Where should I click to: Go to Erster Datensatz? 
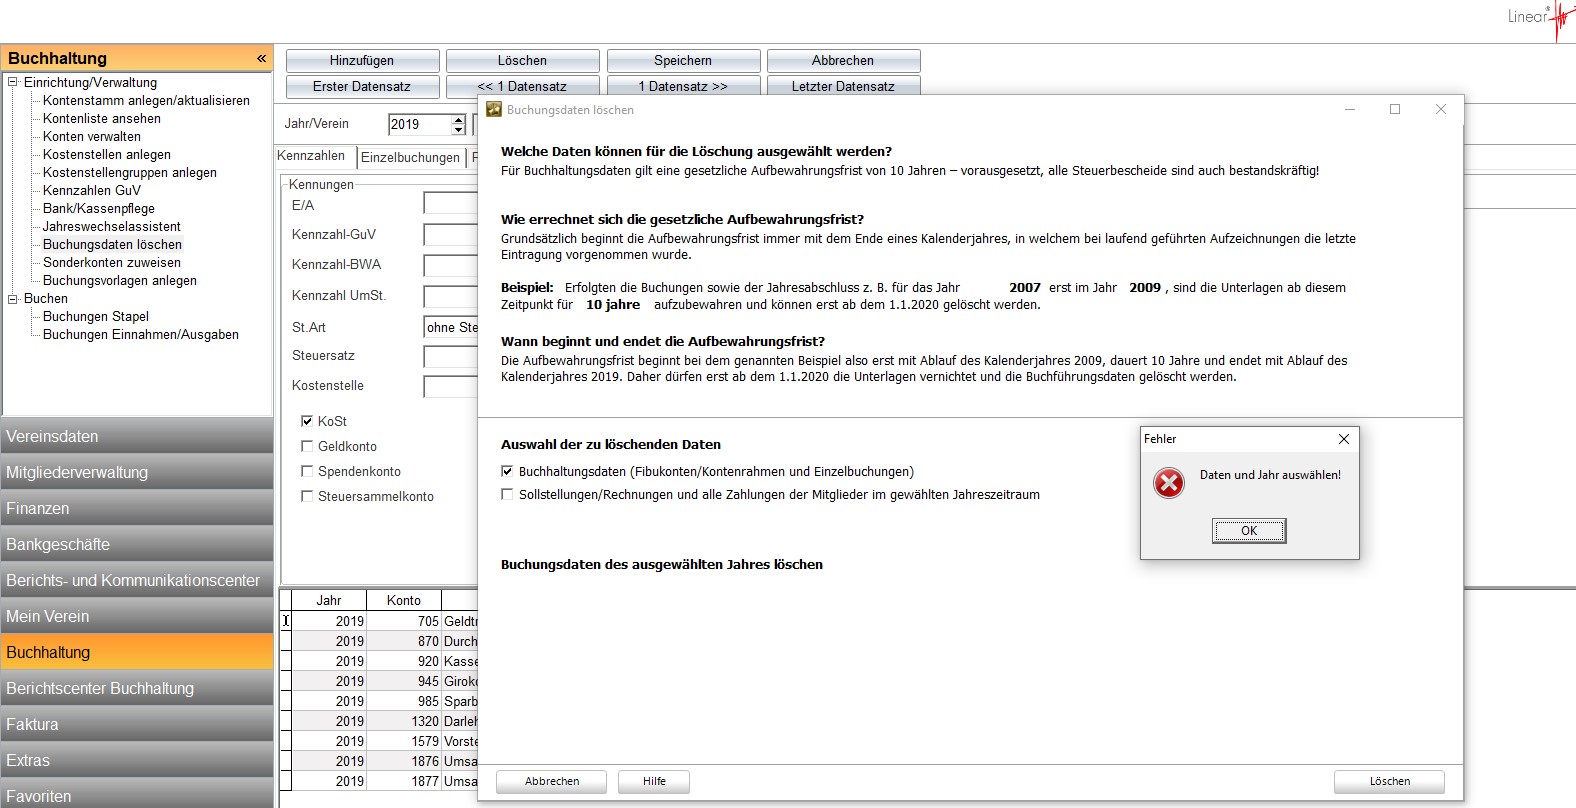362,86
